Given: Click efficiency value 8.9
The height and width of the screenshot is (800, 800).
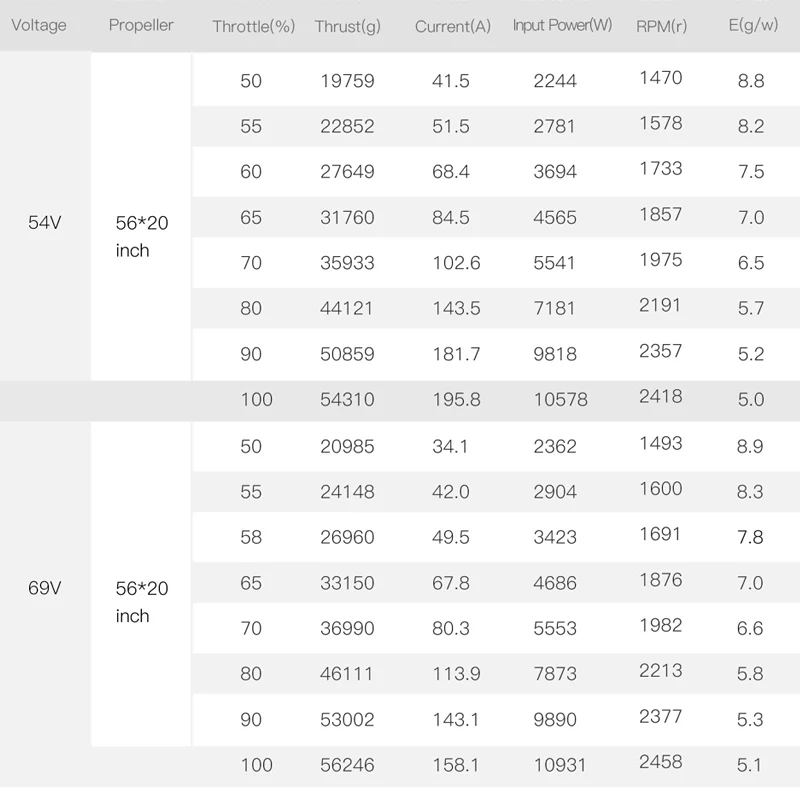Looking at the screenshot, I should [751, 446].
